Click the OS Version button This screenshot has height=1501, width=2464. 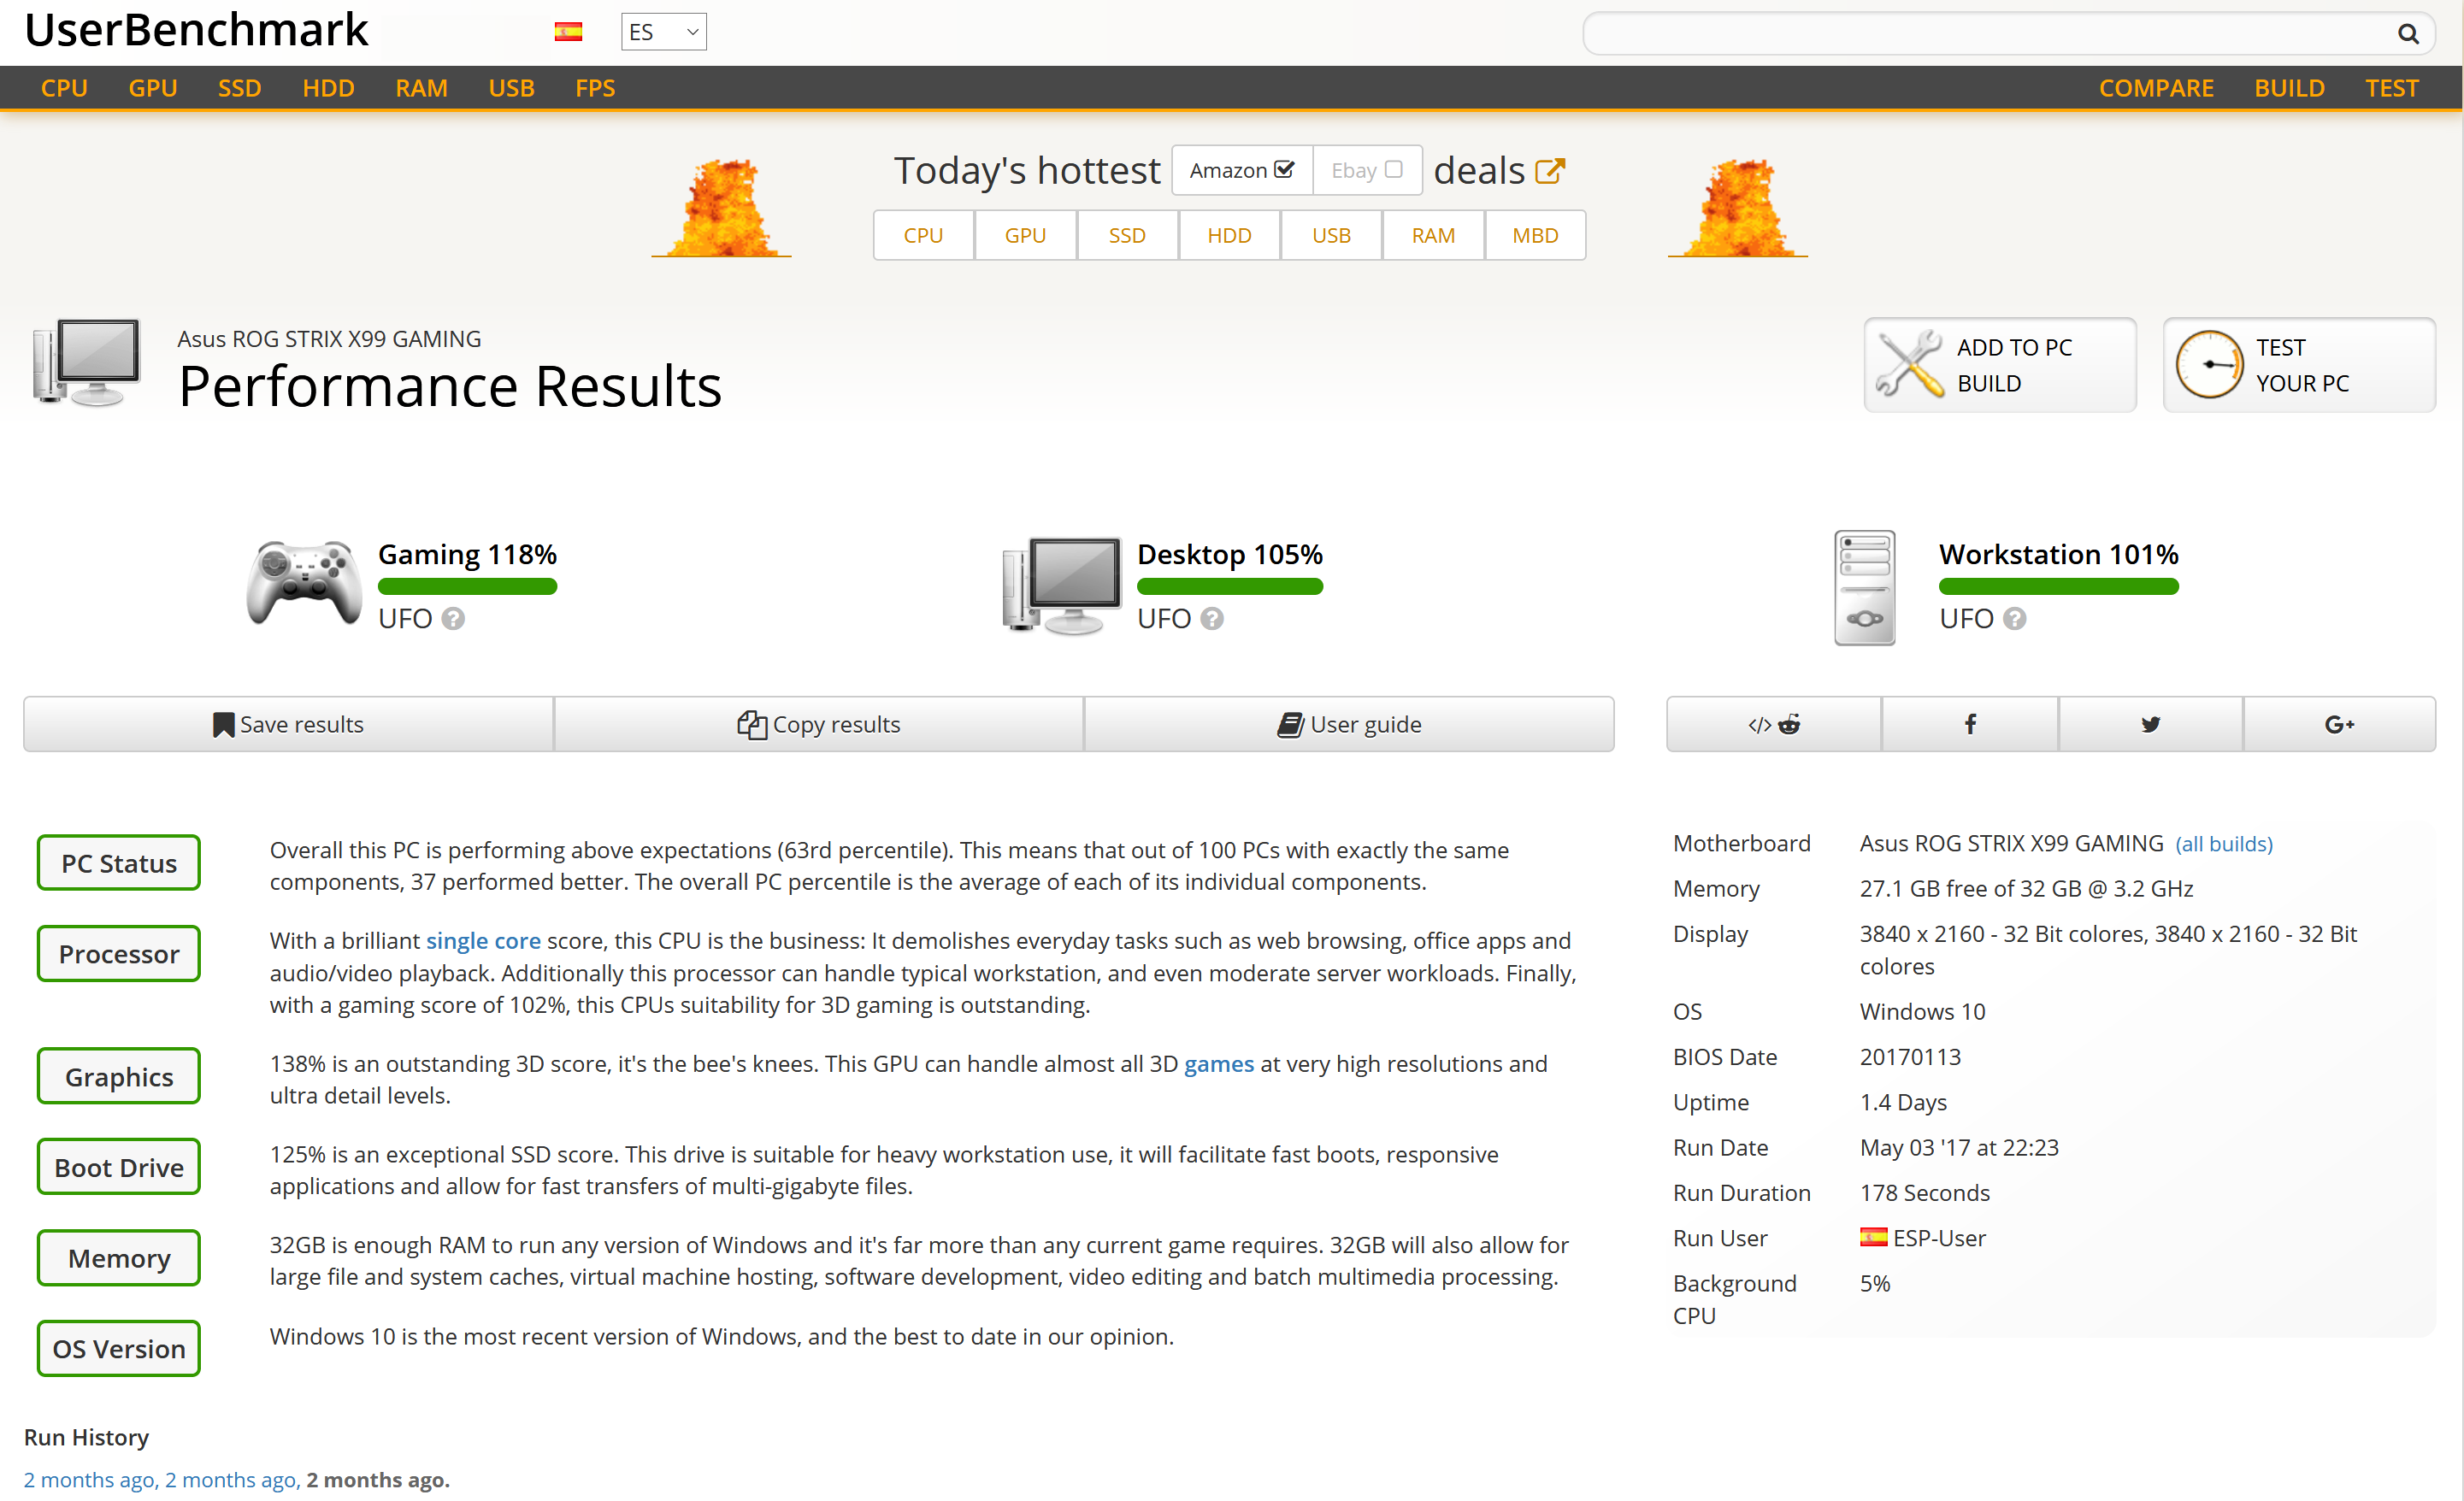point(119,1349)
